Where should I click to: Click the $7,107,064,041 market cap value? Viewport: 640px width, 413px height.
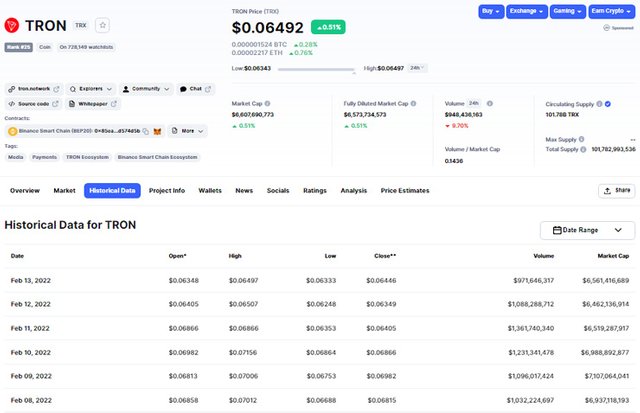tap(607, 376)
